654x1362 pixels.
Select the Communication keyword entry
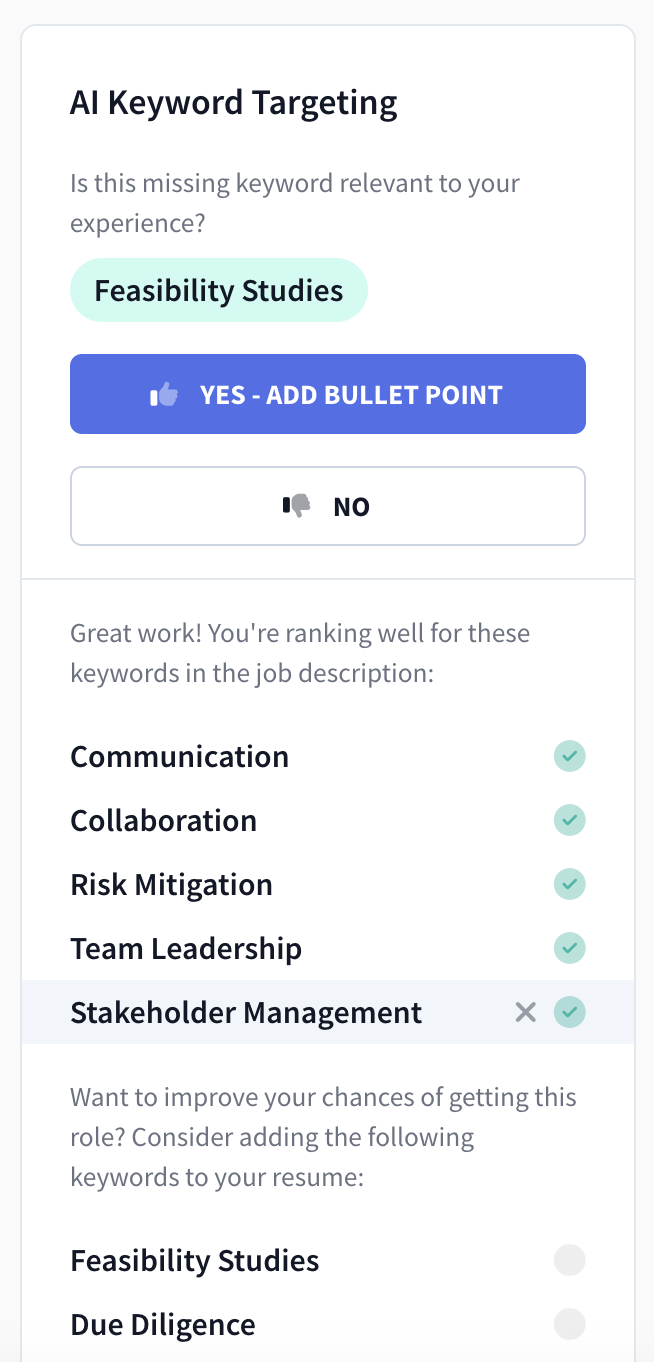179,756
